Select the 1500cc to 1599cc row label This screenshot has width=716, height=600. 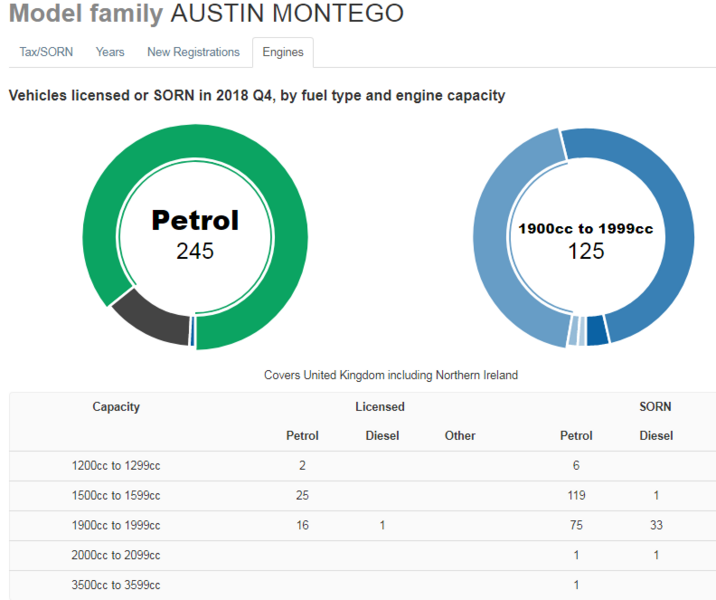coord(116,495)
